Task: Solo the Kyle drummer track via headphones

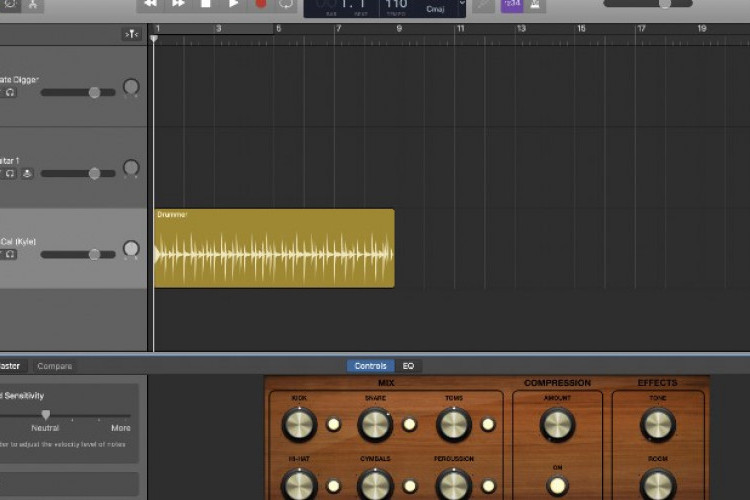Action: pyautogui.click(x=10, y=255)
